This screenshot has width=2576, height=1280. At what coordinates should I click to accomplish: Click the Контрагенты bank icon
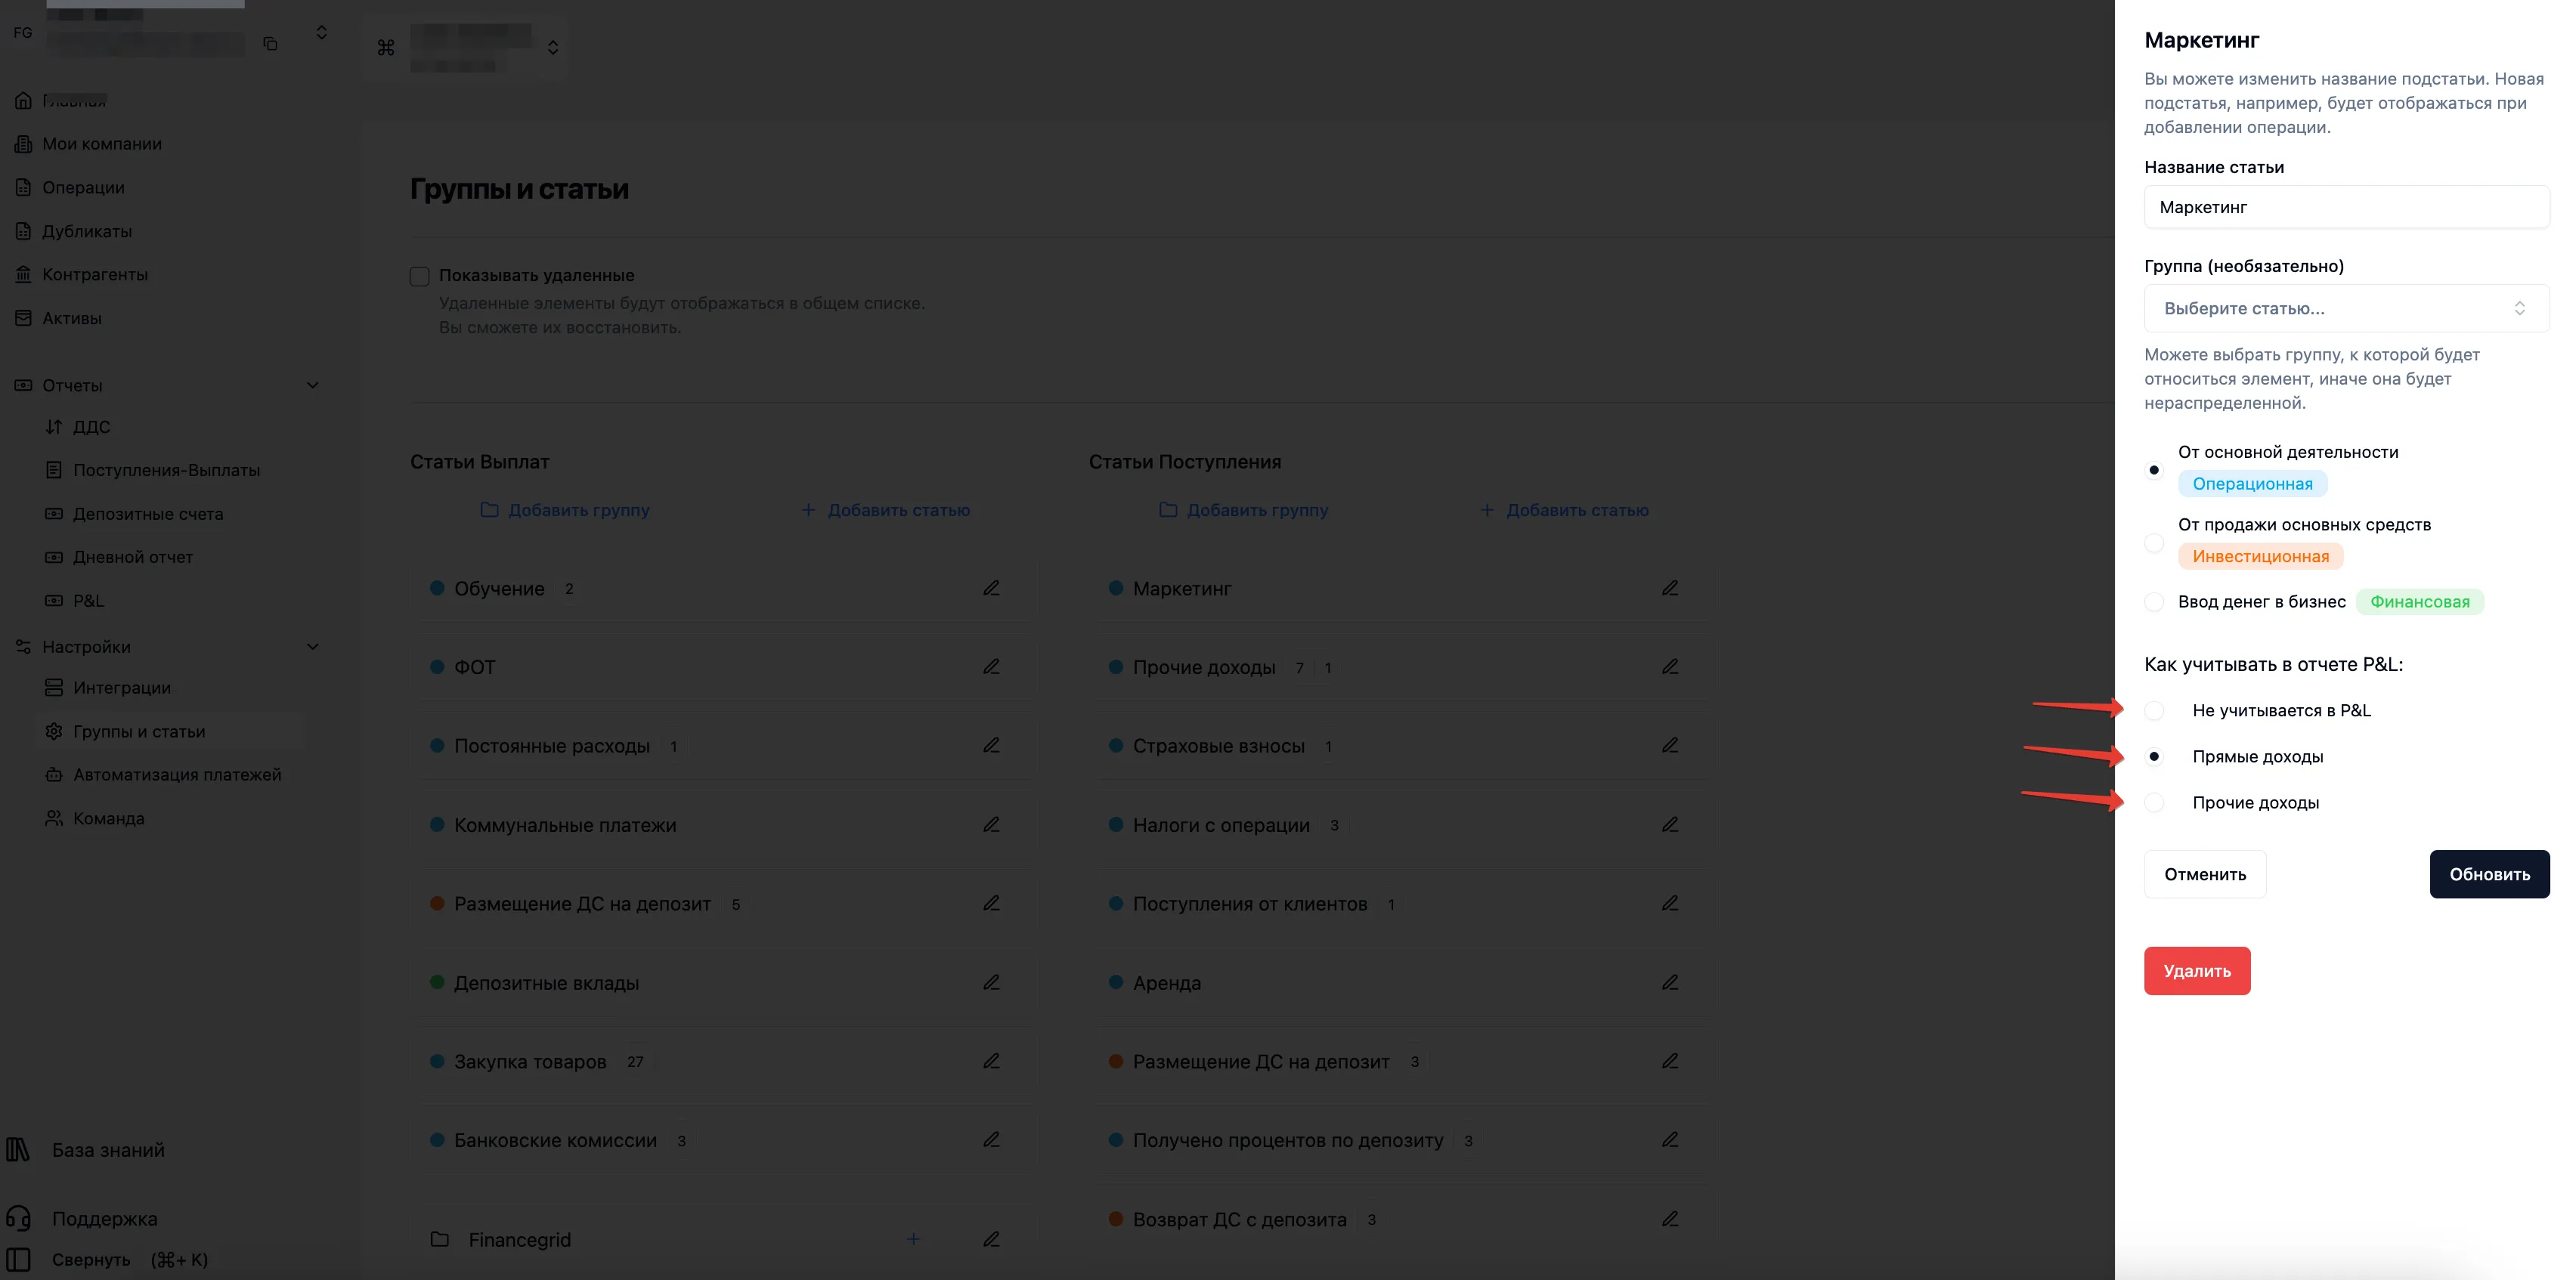click(24, 274)
